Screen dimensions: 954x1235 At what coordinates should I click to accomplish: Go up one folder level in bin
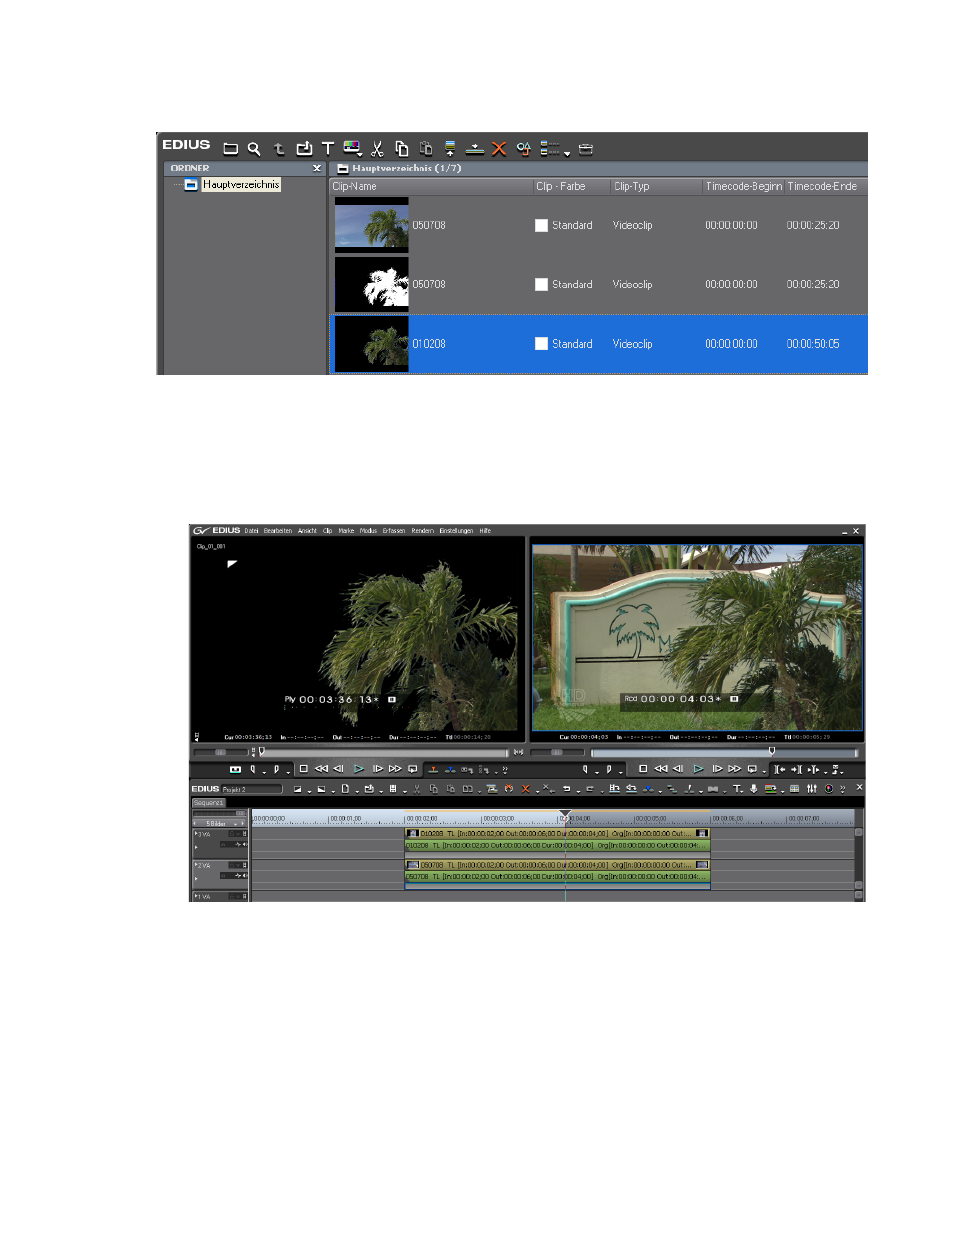(x=279, y=149)
